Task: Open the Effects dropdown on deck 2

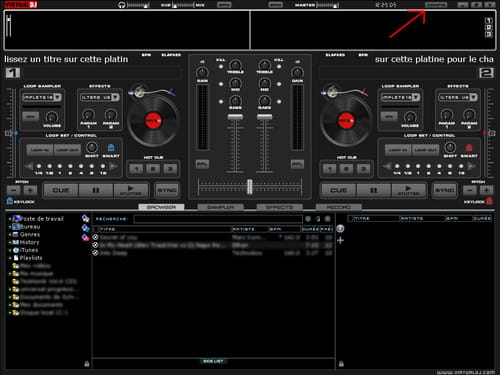Action: point(473,97)
